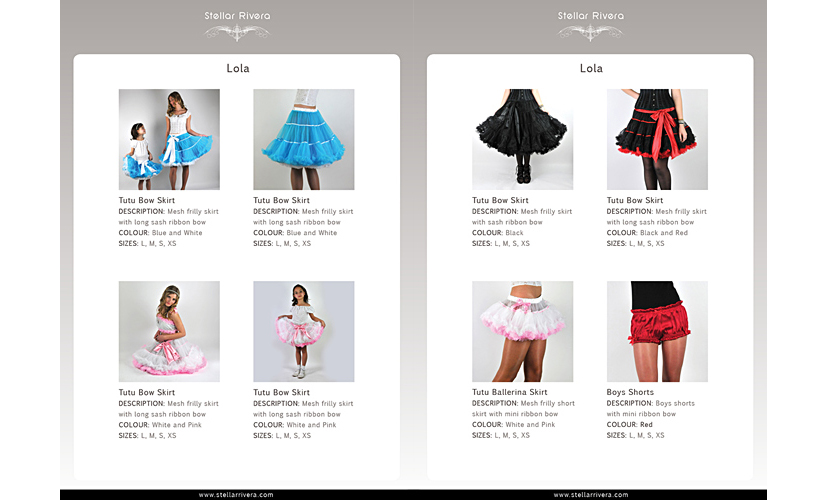Click the Tutu Bow Skirt title for Black and Red
827x500 pixels.
point(635,200)
